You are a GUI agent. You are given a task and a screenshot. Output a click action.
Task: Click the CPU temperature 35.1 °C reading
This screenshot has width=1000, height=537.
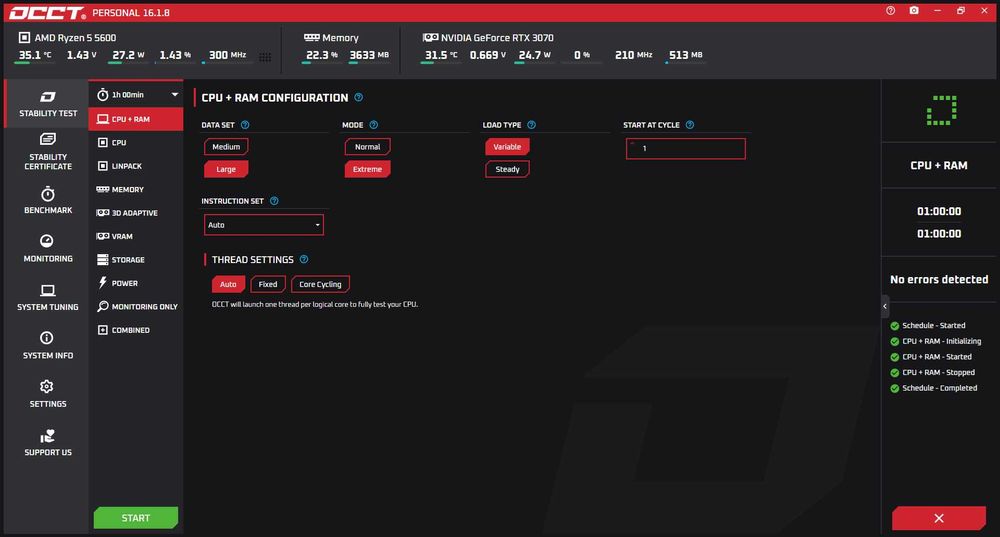(x=34, y=55)
